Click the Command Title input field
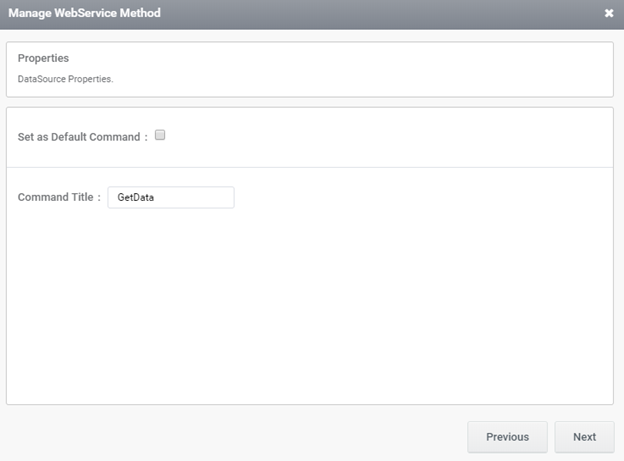The image size is (624, 461). (170, 197)
